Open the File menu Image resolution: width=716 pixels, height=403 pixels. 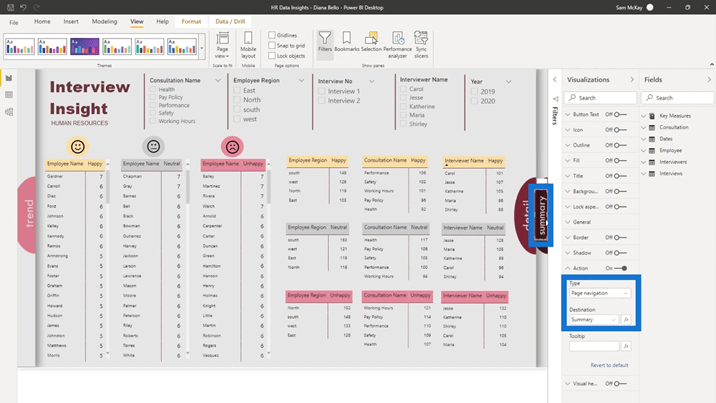(x=14, y=22)
